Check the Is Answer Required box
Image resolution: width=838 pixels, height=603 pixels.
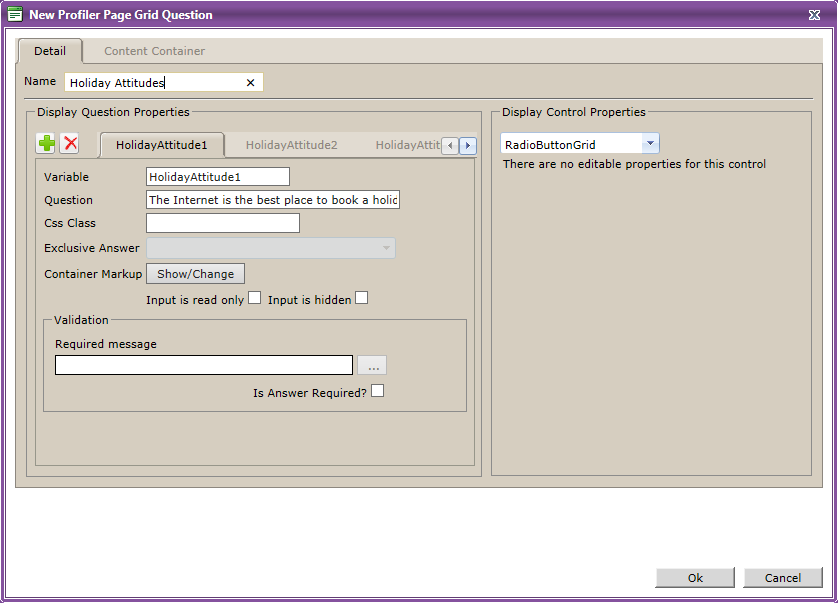[x=378, y=391]
